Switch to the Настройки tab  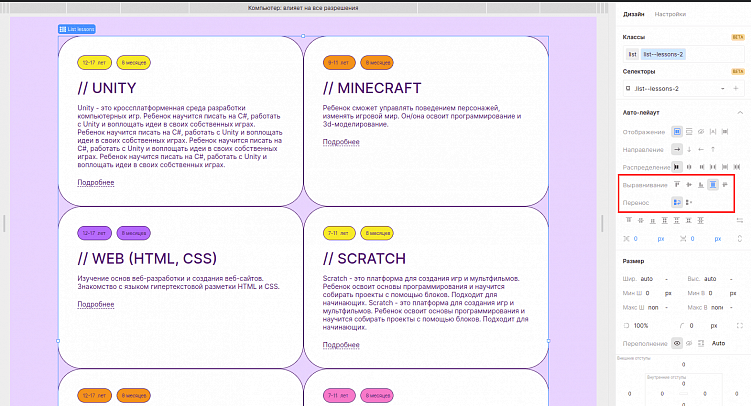670,14
